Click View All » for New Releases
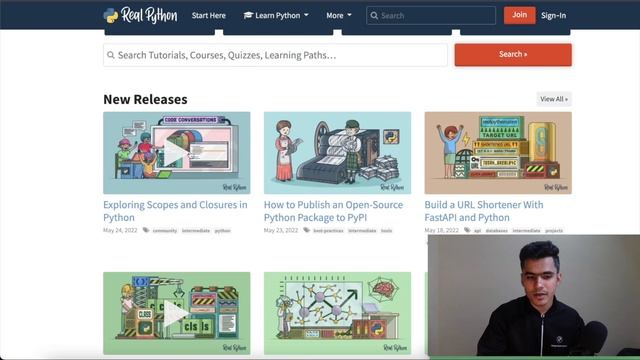The width and height of the screenshot is (640, 360). pos(554,99)
